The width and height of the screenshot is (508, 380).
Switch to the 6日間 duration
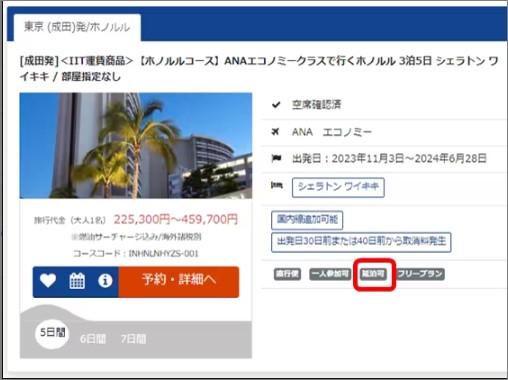pos(93,339)
